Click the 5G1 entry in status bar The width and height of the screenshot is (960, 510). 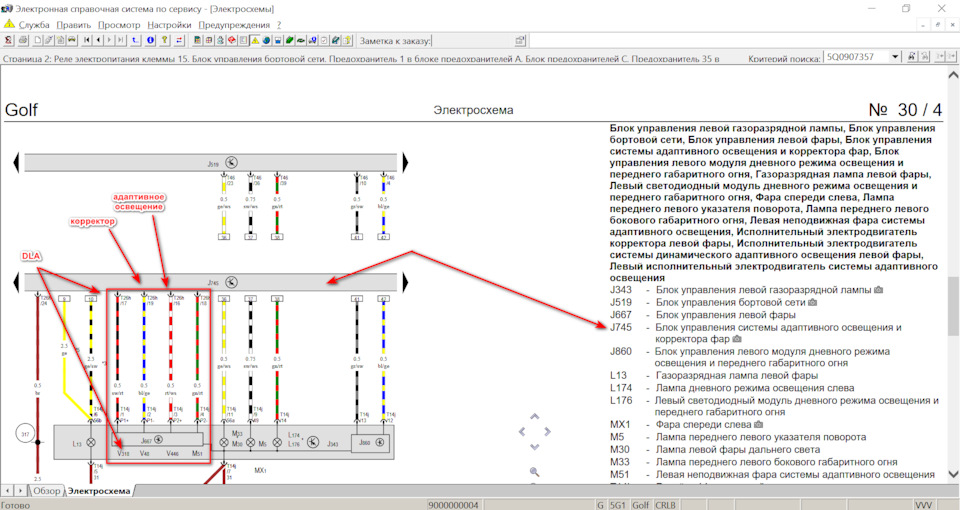coord(617,505)
